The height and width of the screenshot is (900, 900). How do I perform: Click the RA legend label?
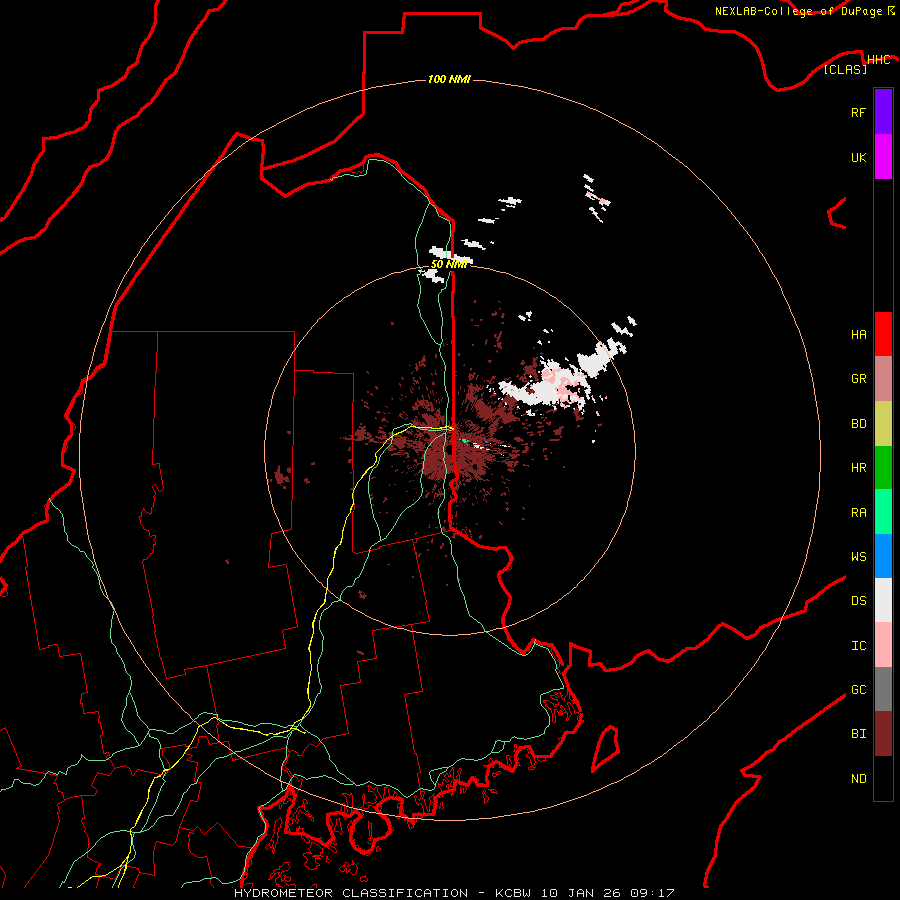point(858,513)
